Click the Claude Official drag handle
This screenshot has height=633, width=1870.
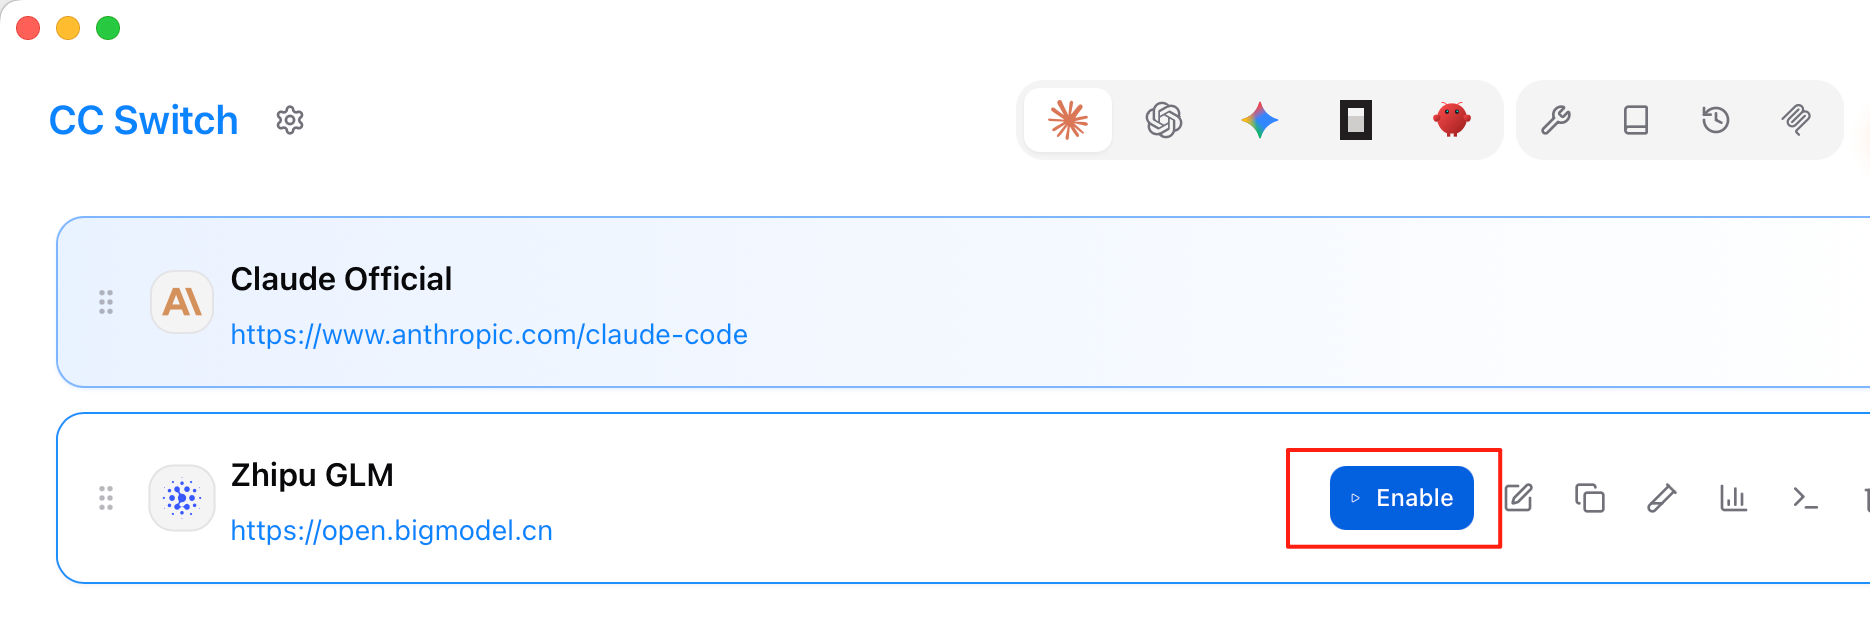(x=106, y=302)
